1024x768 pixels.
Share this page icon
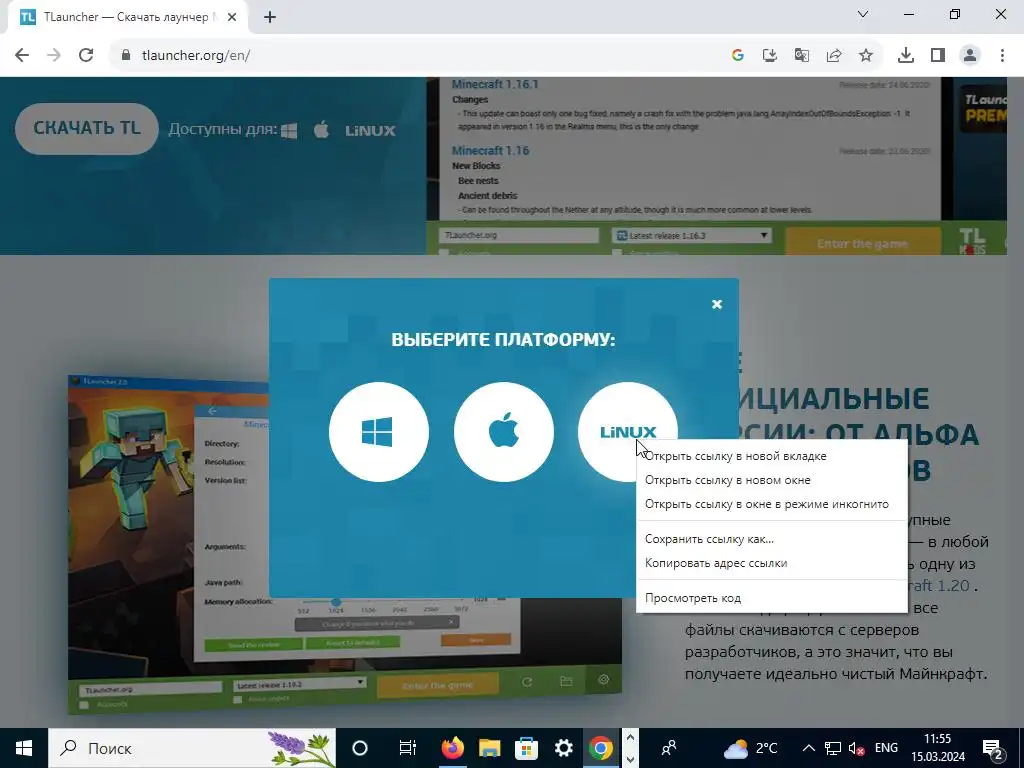coord(834,55)
